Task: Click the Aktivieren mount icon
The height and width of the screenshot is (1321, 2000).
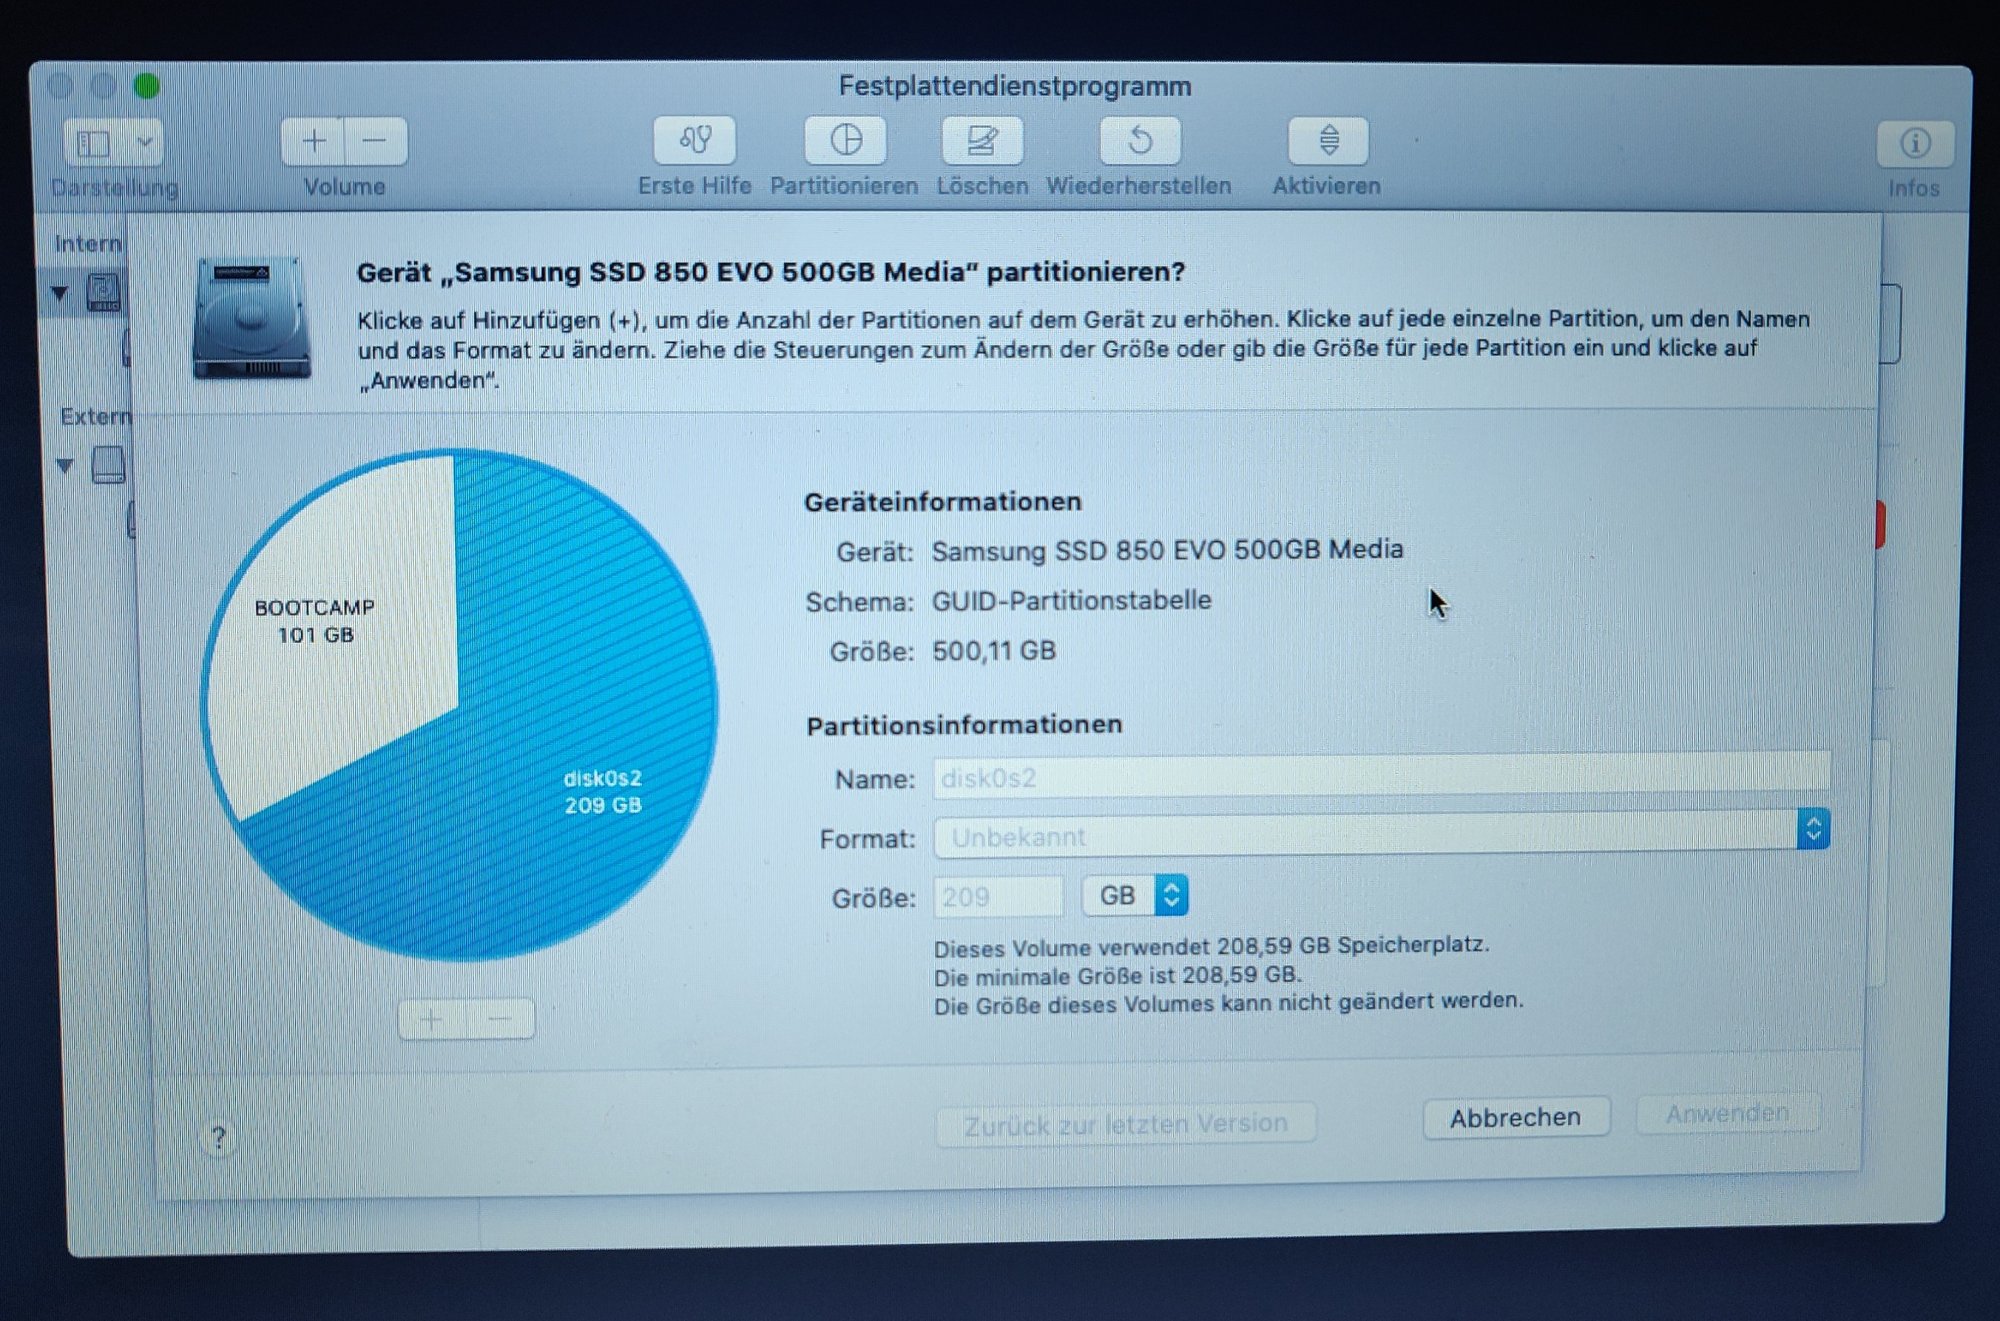Action: 1328,140
